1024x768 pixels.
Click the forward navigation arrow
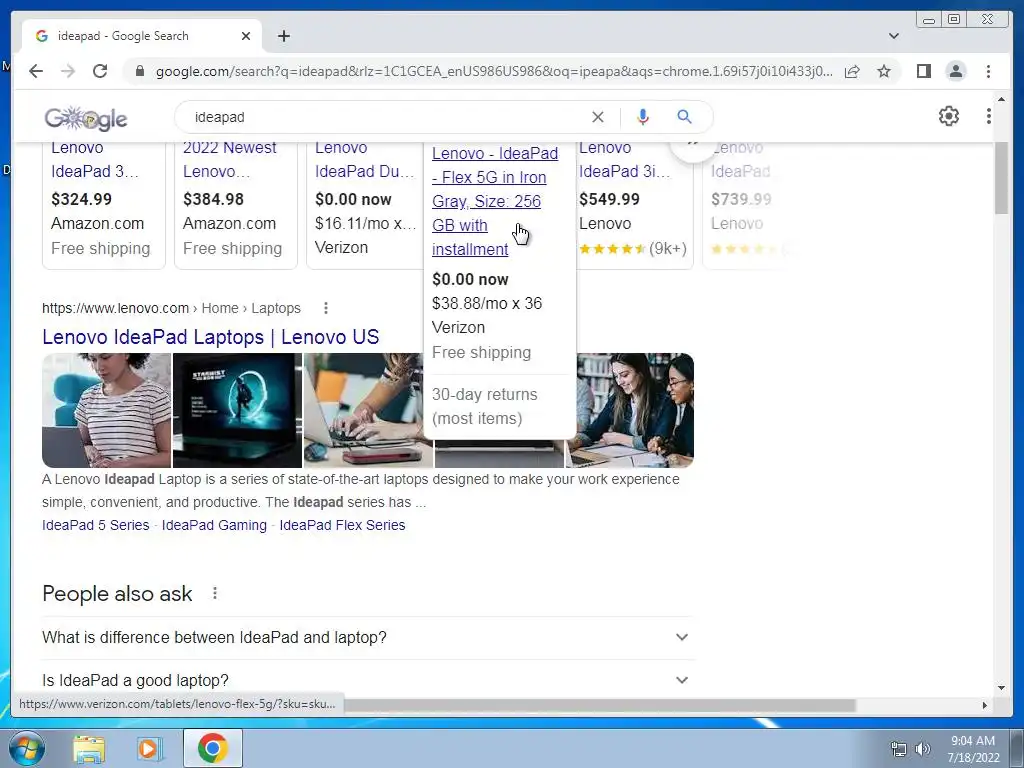click(x=68, y=71)
